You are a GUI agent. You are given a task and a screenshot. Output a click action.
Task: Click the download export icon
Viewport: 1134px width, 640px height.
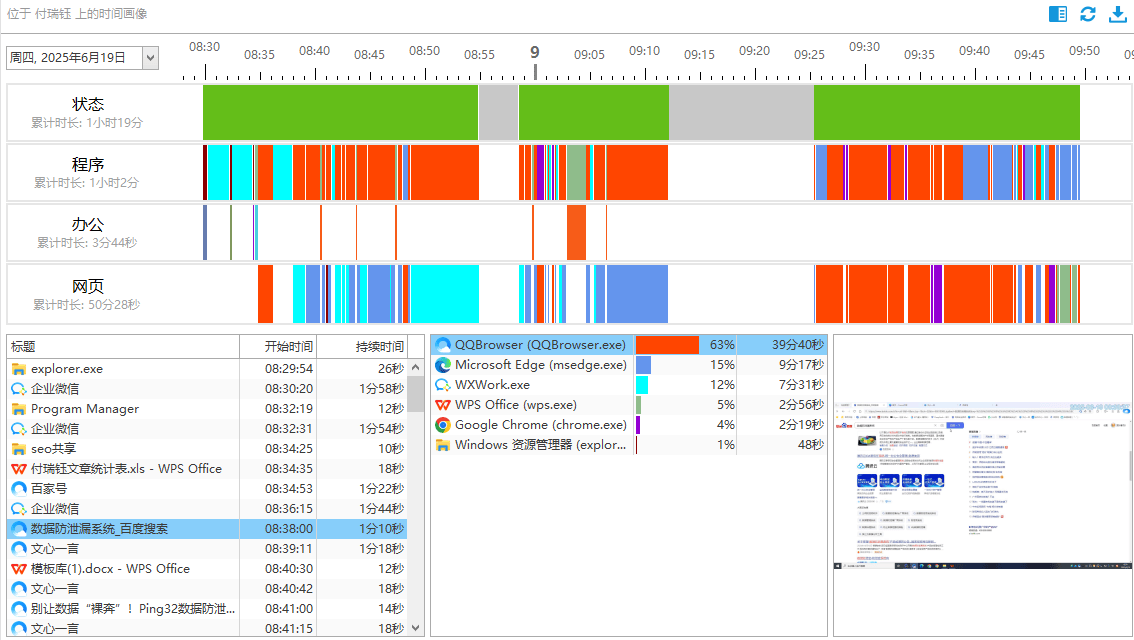[x=1118, y=14]
